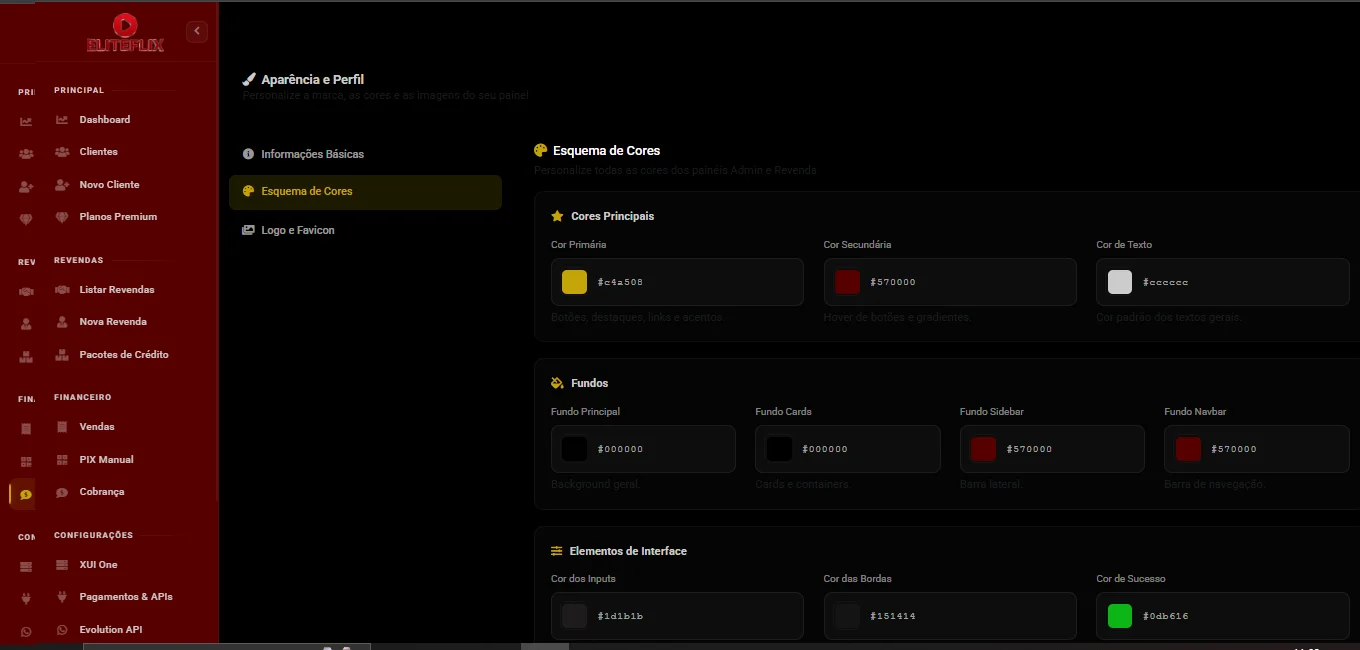Collapse the sidebar with the chevron button
Viewport: 1360px width, 650px height.
click(197, 31)
